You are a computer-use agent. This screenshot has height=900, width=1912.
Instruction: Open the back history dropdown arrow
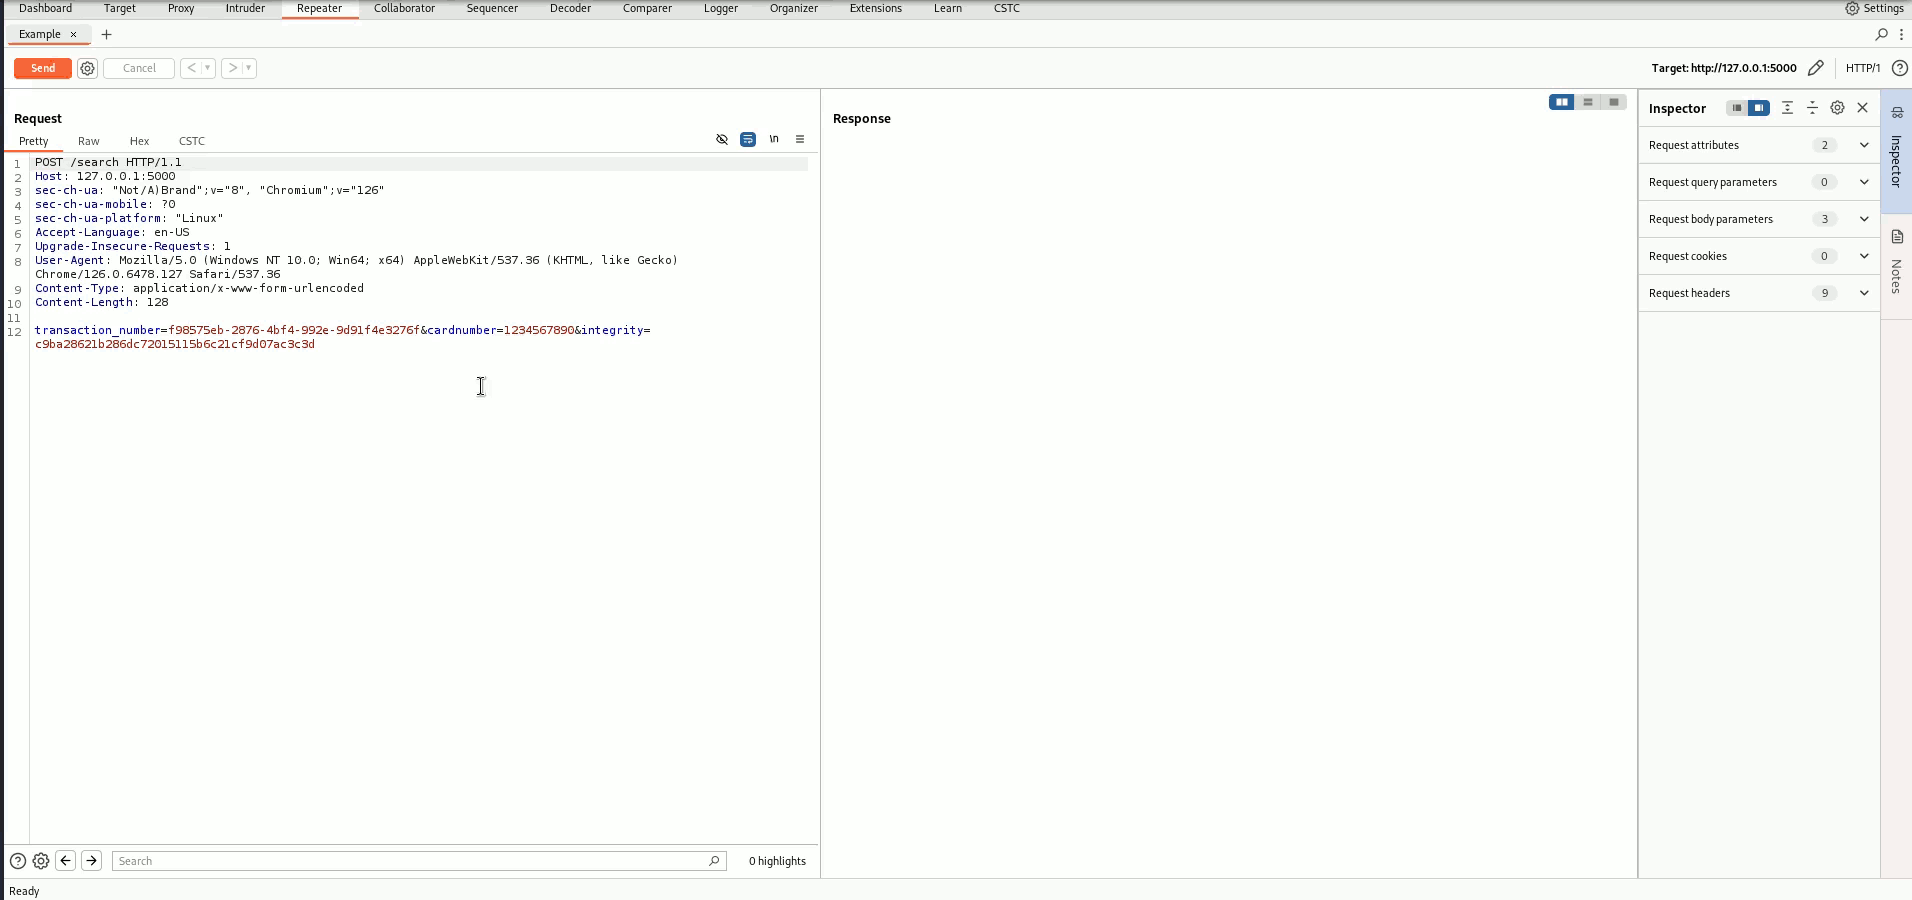(208, 68)
